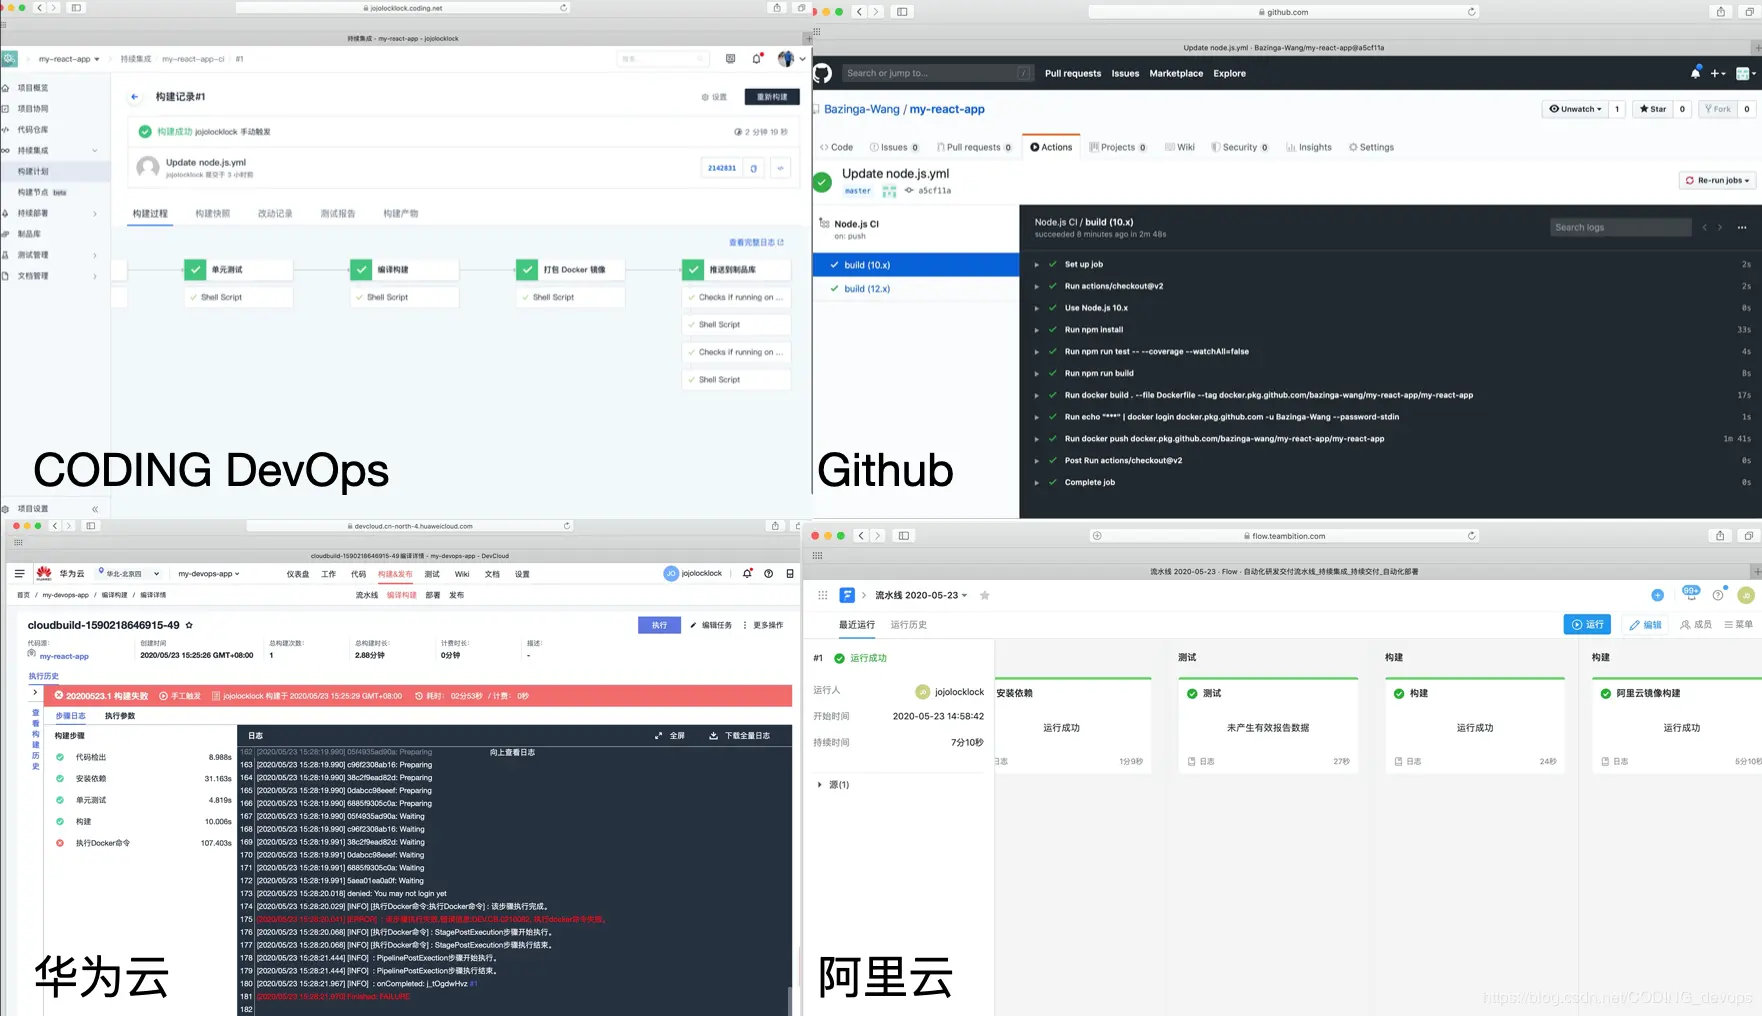Click 向上查看日志 in Huawei log panel

click(512, 752)
